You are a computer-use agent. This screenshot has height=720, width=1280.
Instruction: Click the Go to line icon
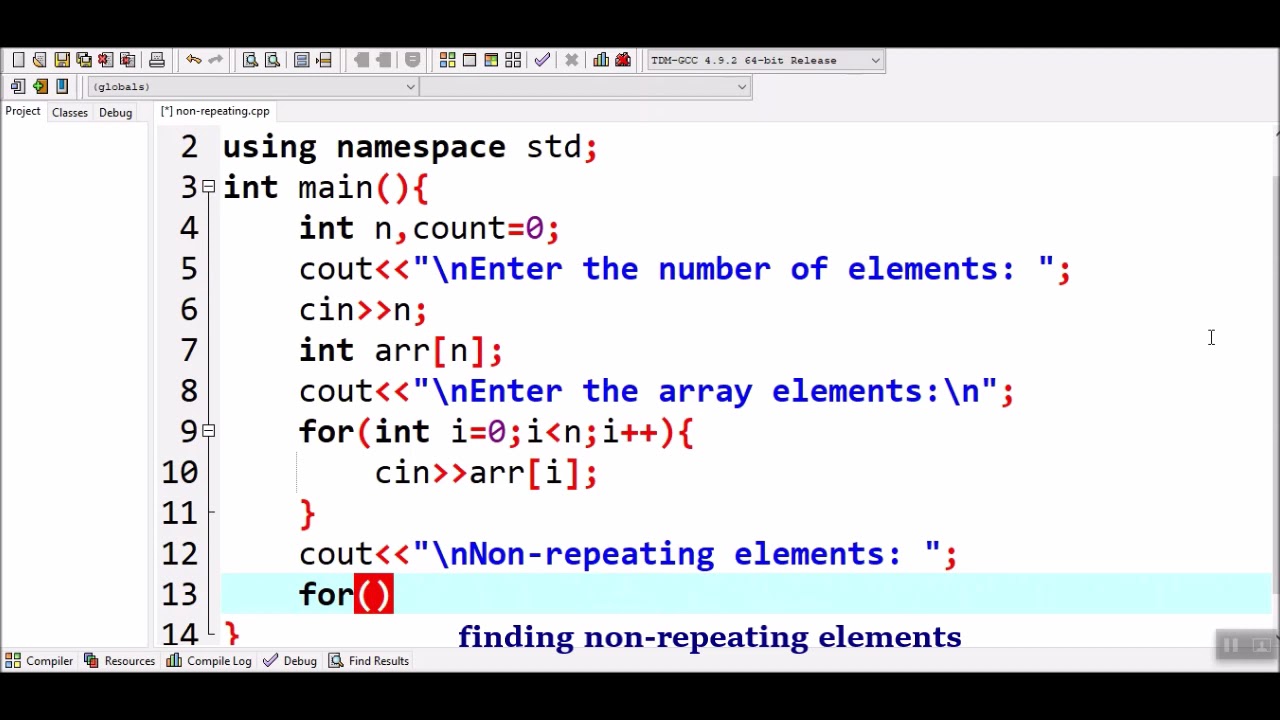click(324, 60)
